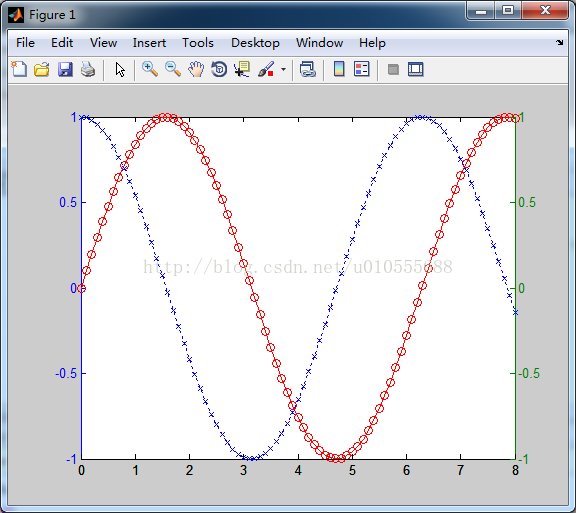The width and height of the screenshot is (576, 513).
Task: Select the Edit Plot arrow tool
Action: (120, 69)
